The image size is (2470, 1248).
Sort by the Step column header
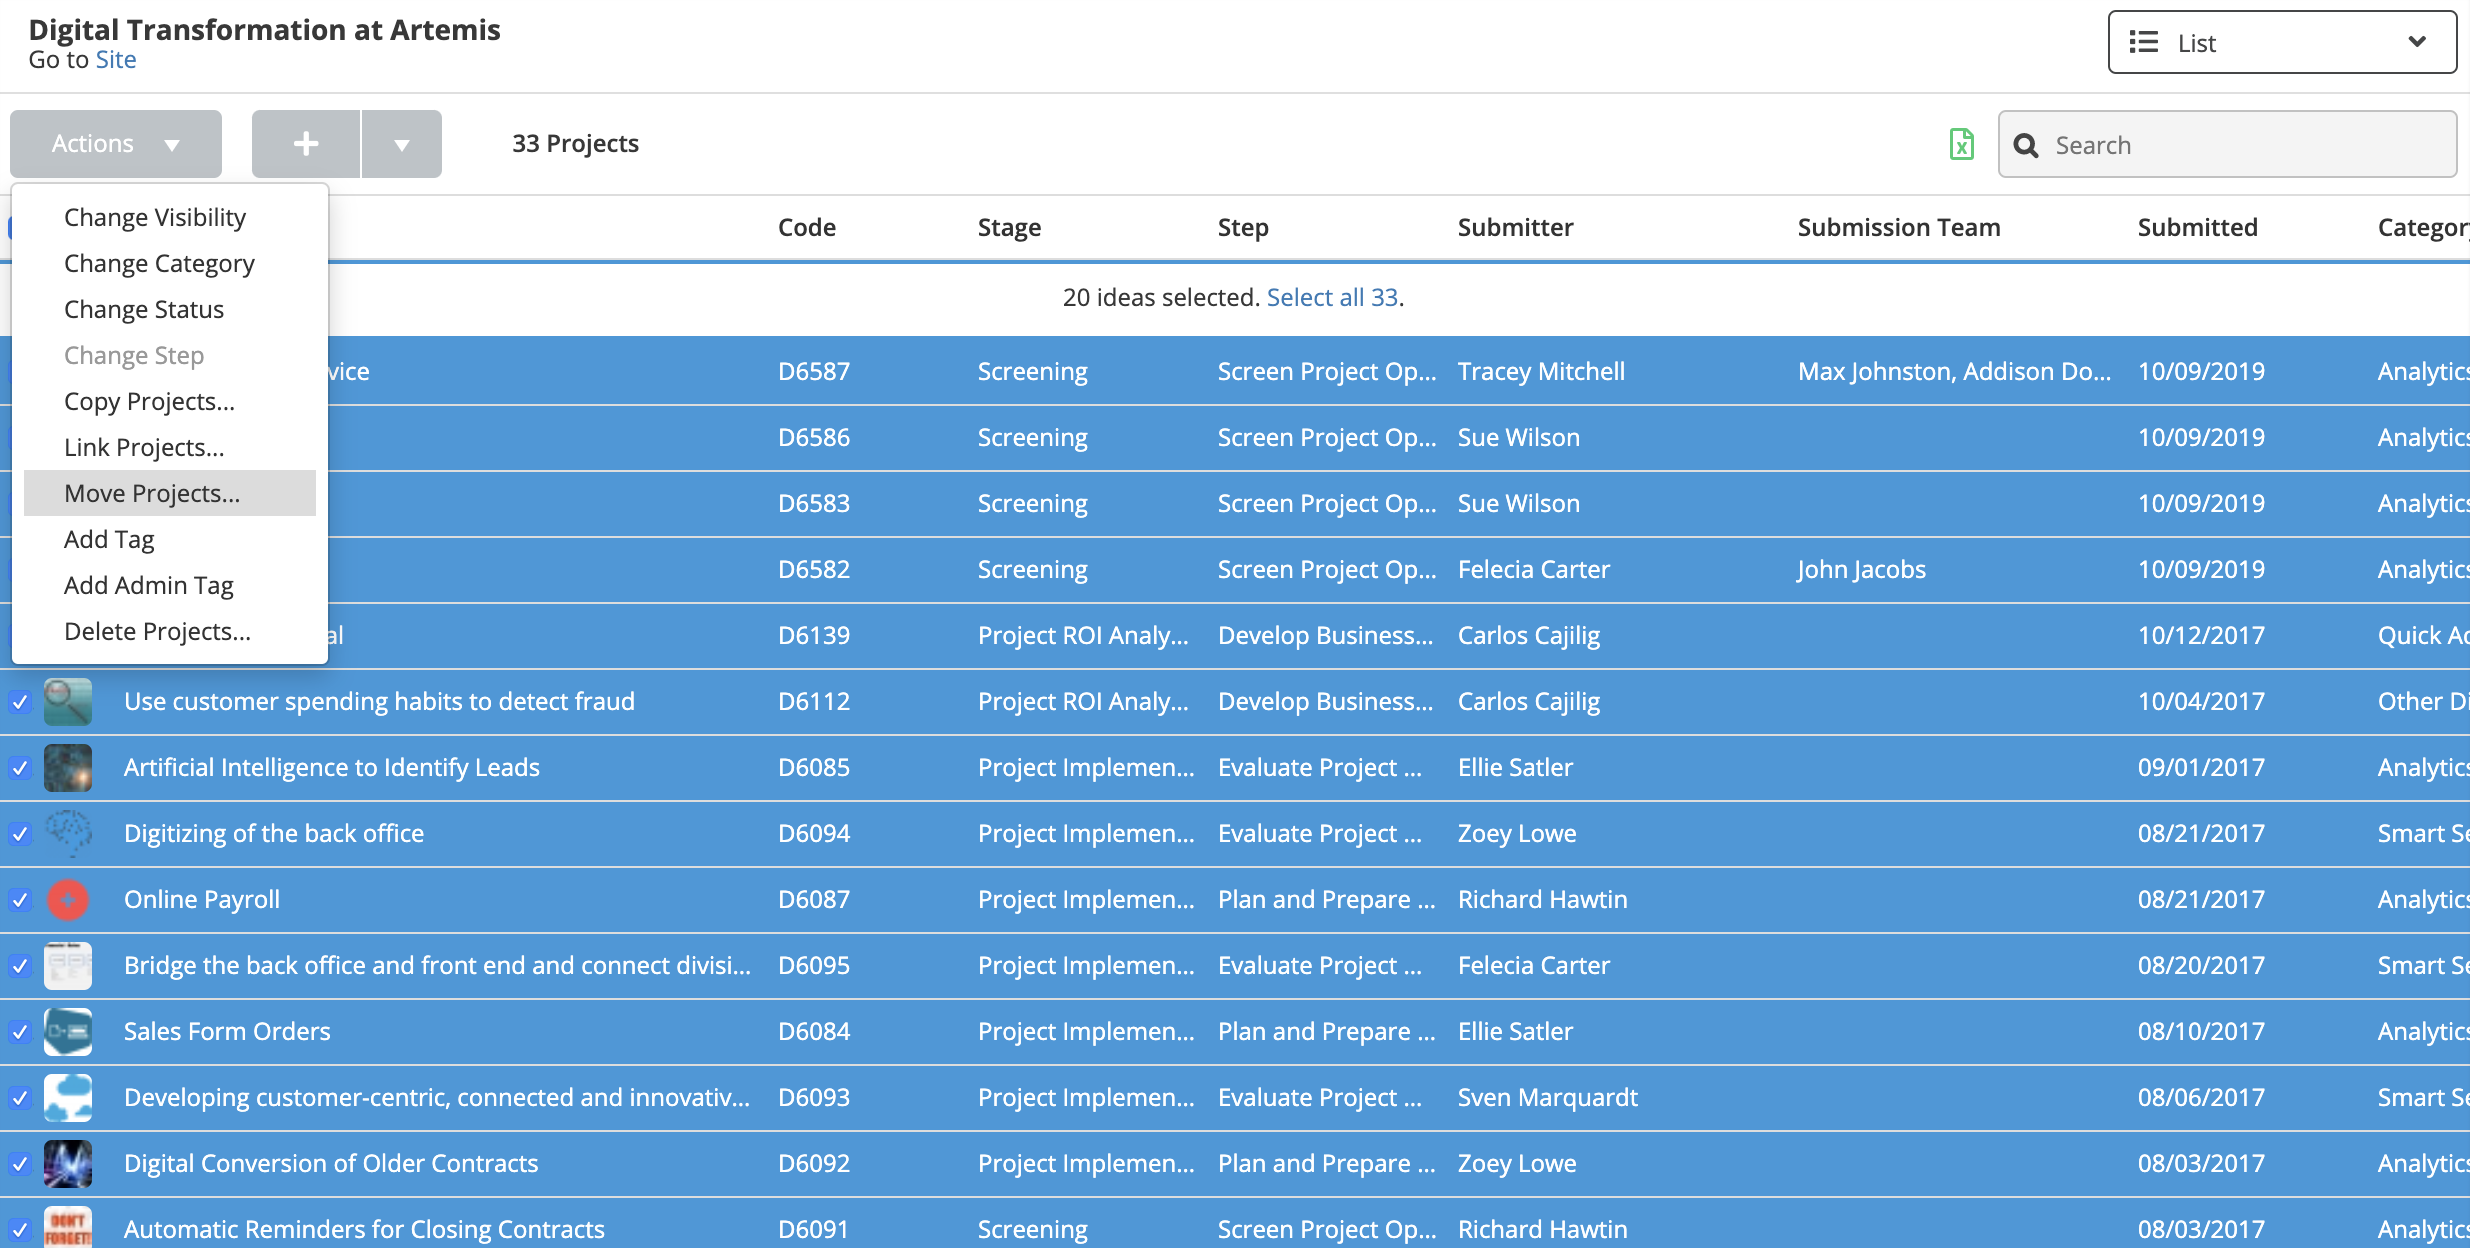pyautogui.click(x=1243, y=228)
